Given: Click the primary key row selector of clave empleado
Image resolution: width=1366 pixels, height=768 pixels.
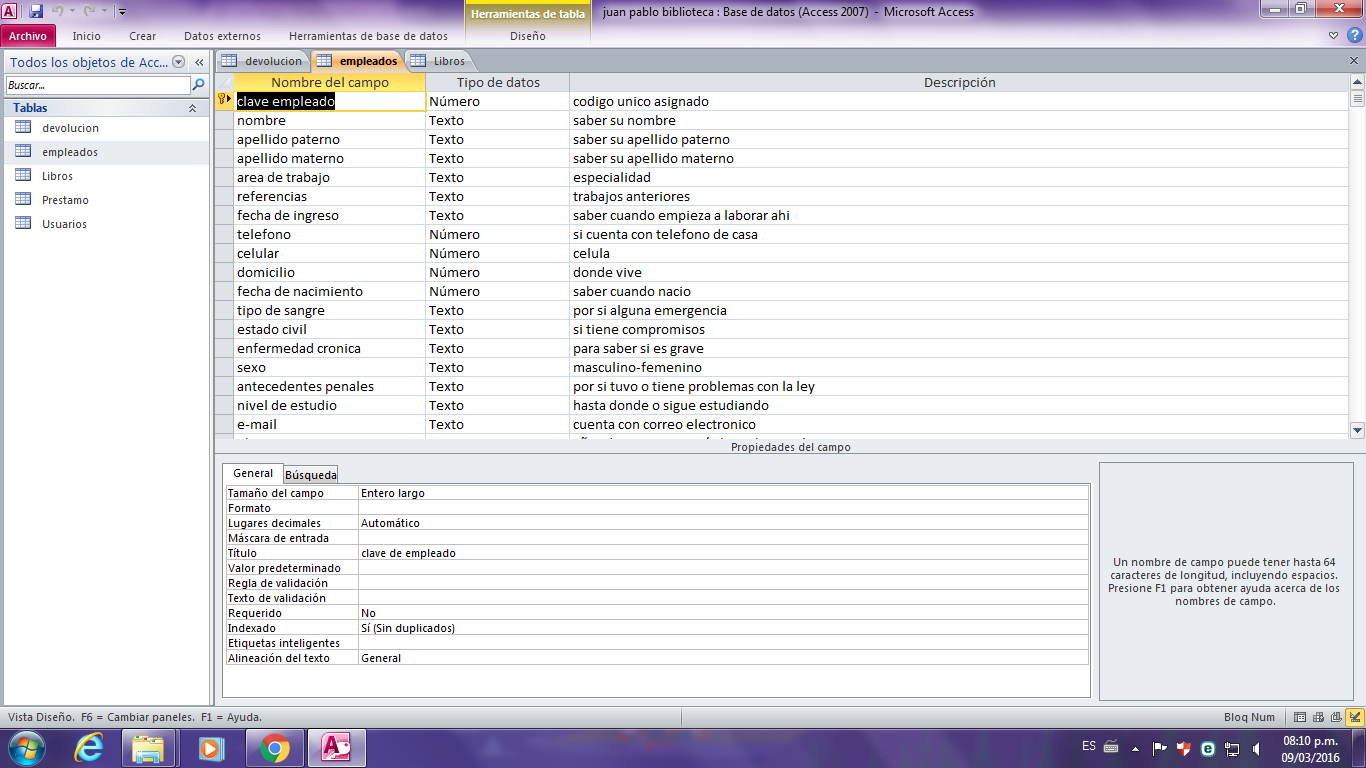Looking at the screenshot, I should pyautogui.click(x=224, y=101).
